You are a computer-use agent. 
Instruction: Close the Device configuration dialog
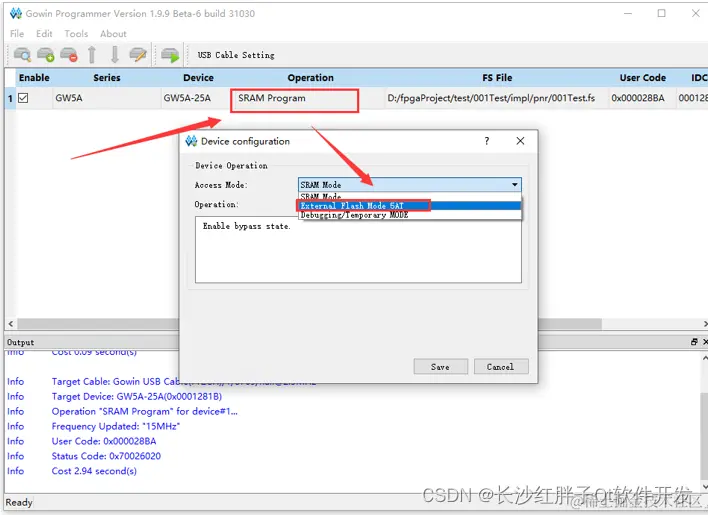click(520, 141)
